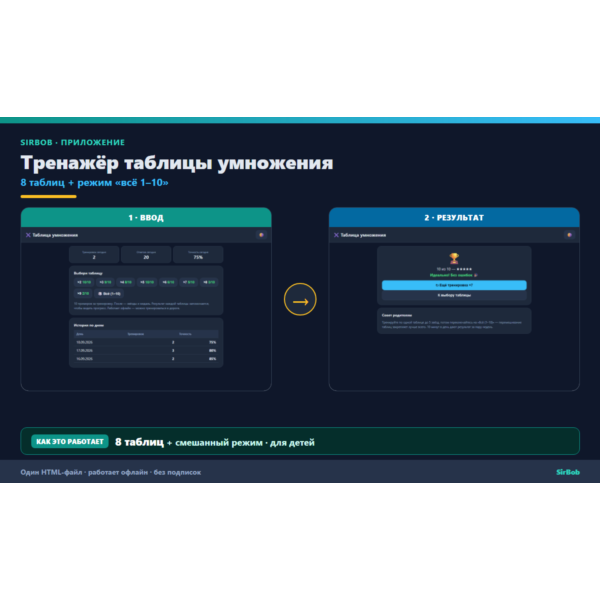This screenshot has height=600, width=600.
Task: Click footer text "Один HTML-файл · работает офлайн"
Action: pos(84,472)
